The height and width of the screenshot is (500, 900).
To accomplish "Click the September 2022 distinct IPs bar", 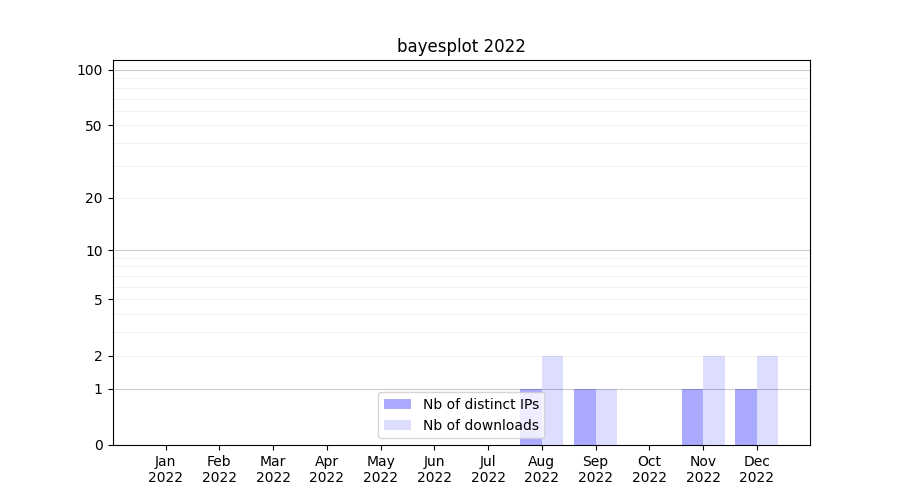I will click(585, 416).
